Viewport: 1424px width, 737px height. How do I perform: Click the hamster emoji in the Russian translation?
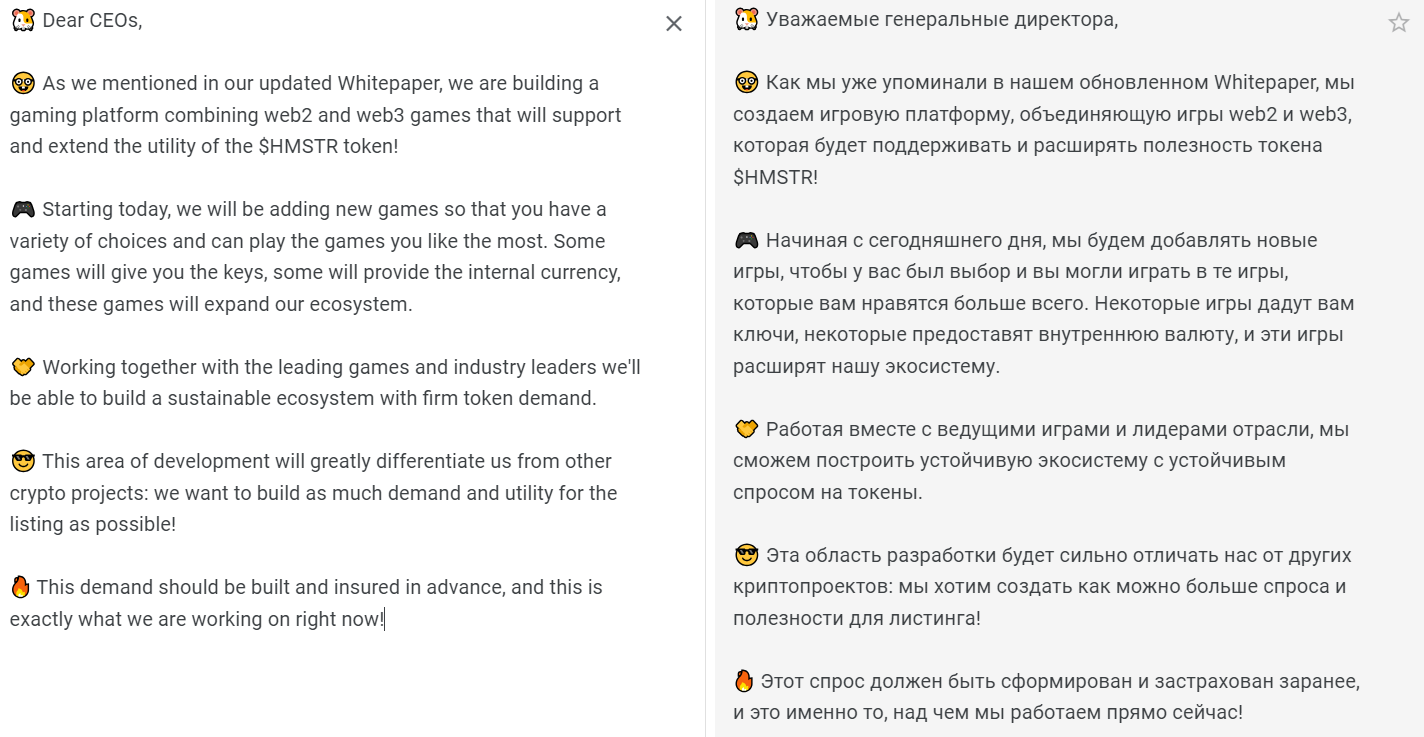click(x=746, y=19)
